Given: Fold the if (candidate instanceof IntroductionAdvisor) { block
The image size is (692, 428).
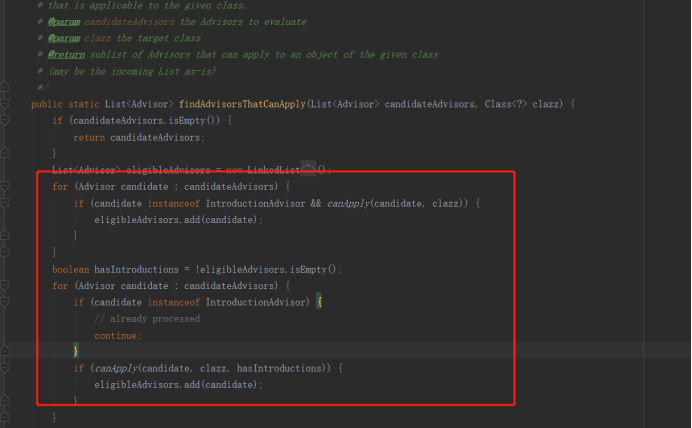Looking at the screenshot, I should 4,302.
